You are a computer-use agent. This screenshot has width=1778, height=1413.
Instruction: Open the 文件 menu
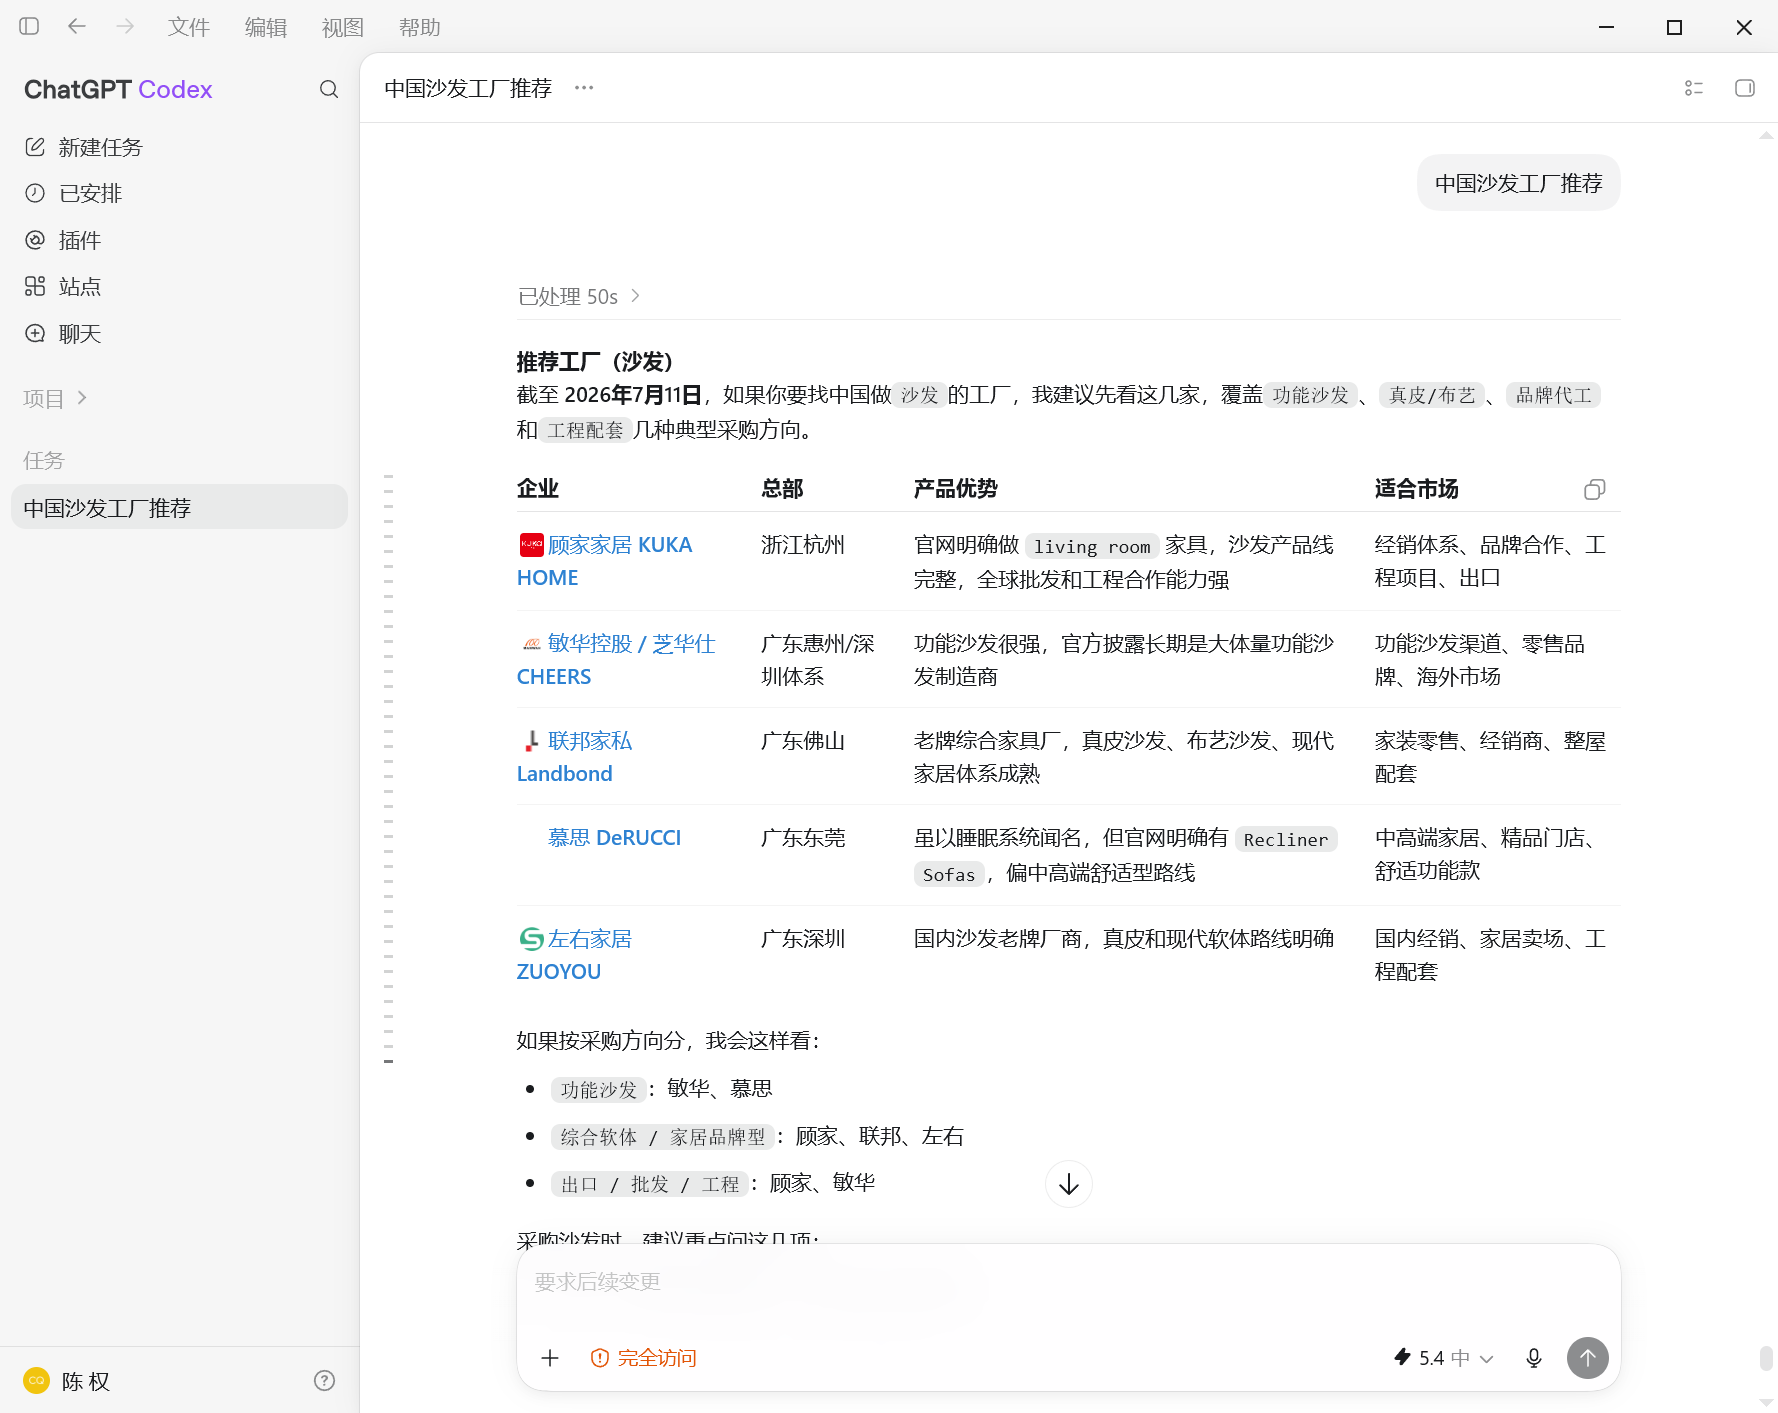189,27
